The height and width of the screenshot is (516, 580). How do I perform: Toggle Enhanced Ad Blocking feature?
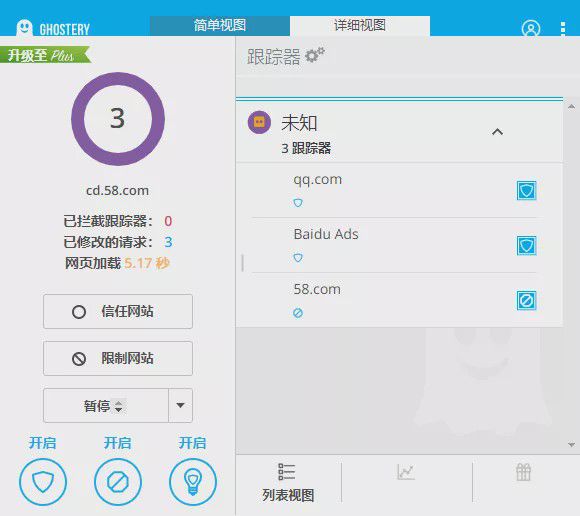click(118, 482)
